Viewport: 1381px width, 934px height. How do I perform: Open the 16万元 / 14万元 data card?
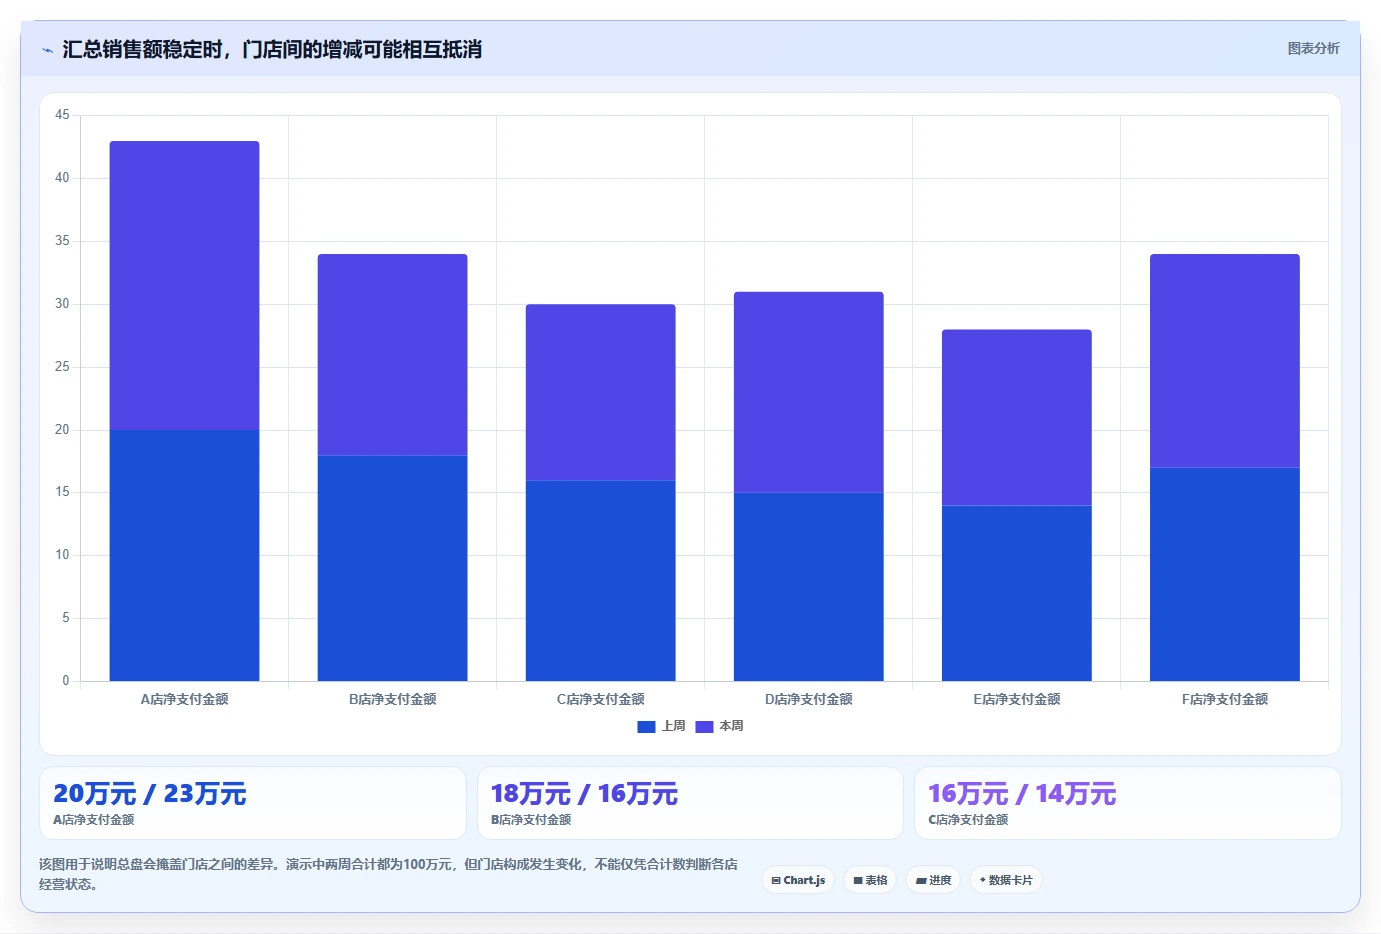click(x=1128, y=803)
